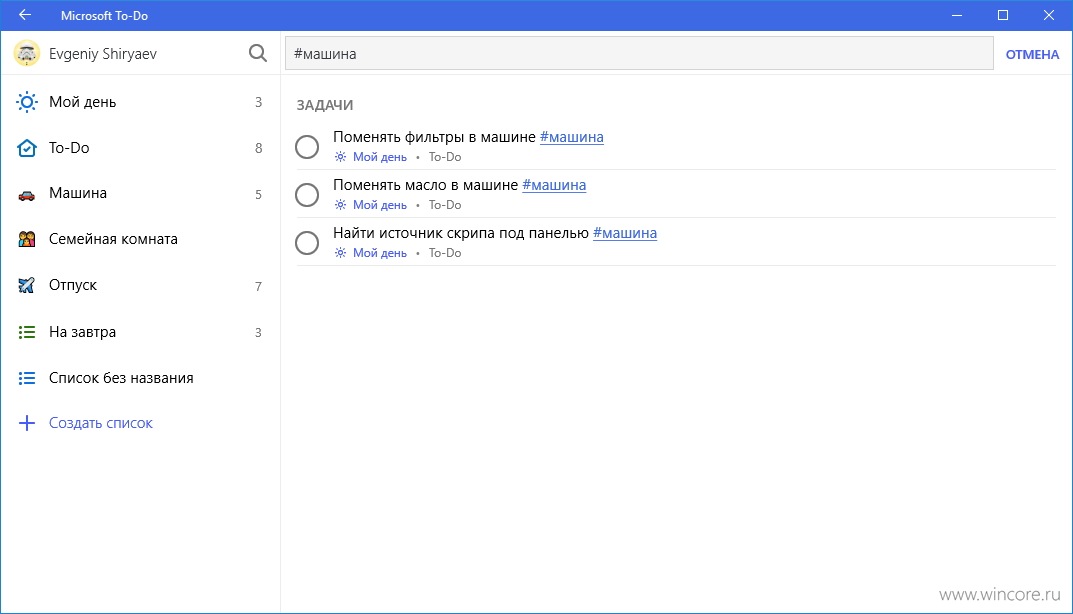The height and width of the screenshot is (614, 1073).
Task: Open the На завтра list
Action: point(140,332)
